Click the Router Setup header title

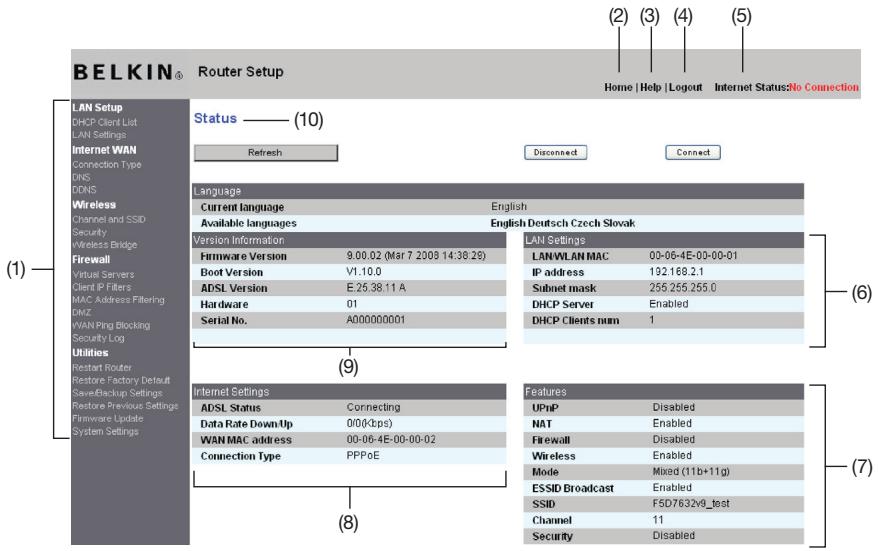(x=241, y=72)
